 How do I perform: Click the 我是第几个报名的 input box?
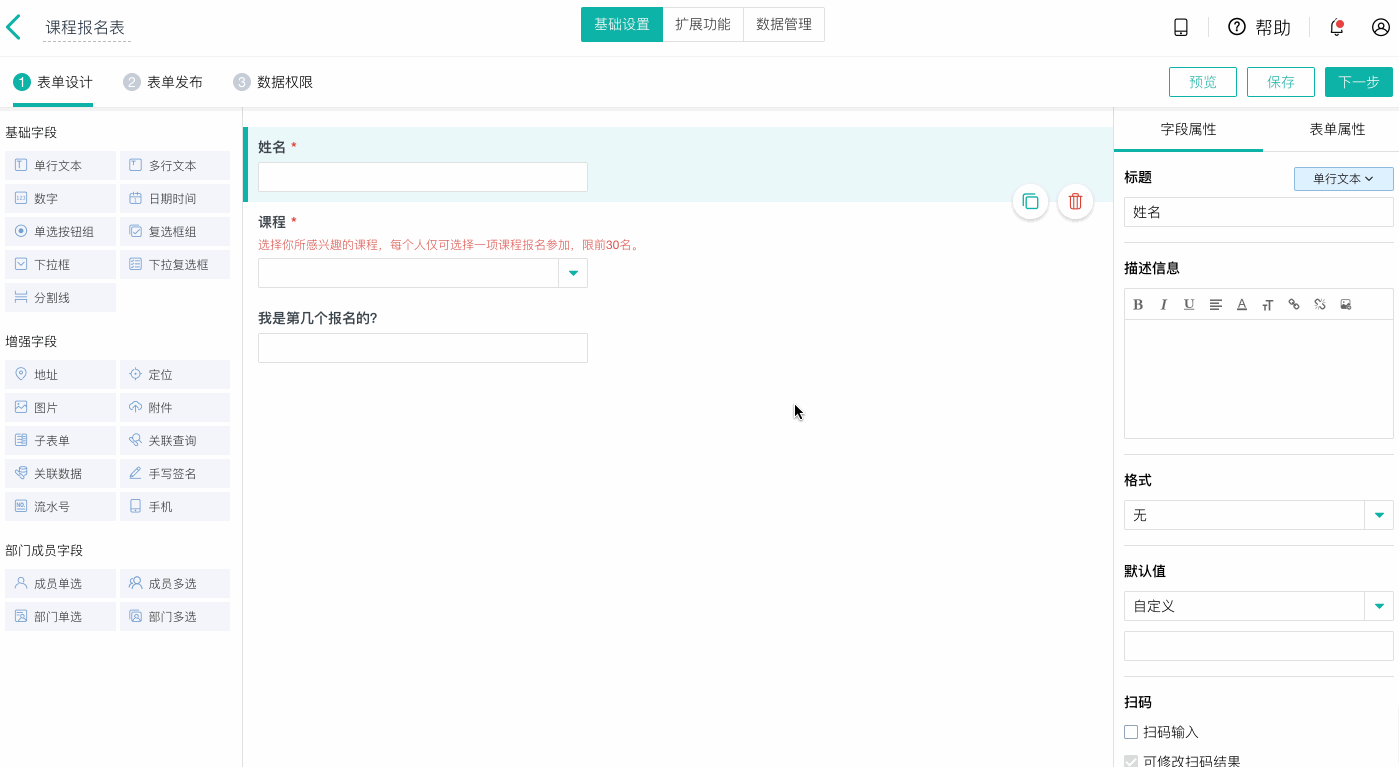point(422,348)
